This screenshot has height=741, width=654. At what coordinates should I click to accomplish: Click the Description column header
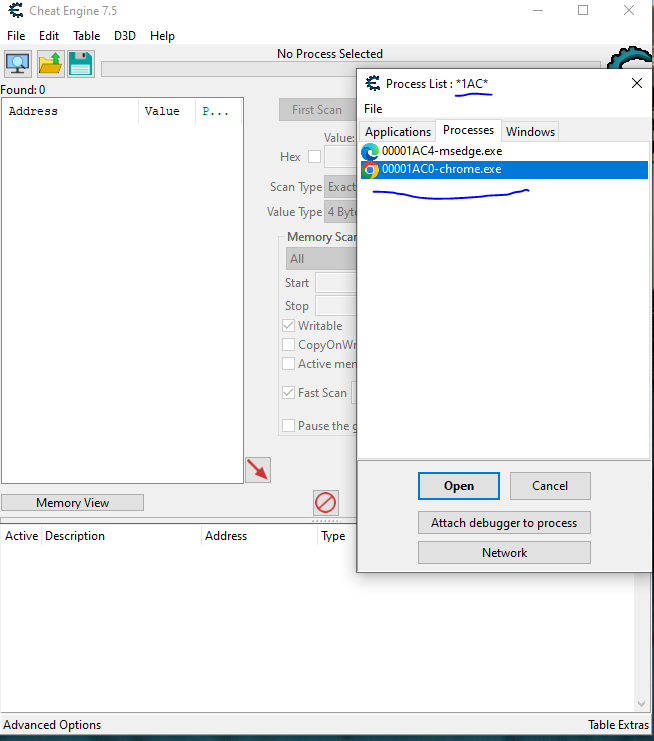pyautogui.click(x=121, y=536)
